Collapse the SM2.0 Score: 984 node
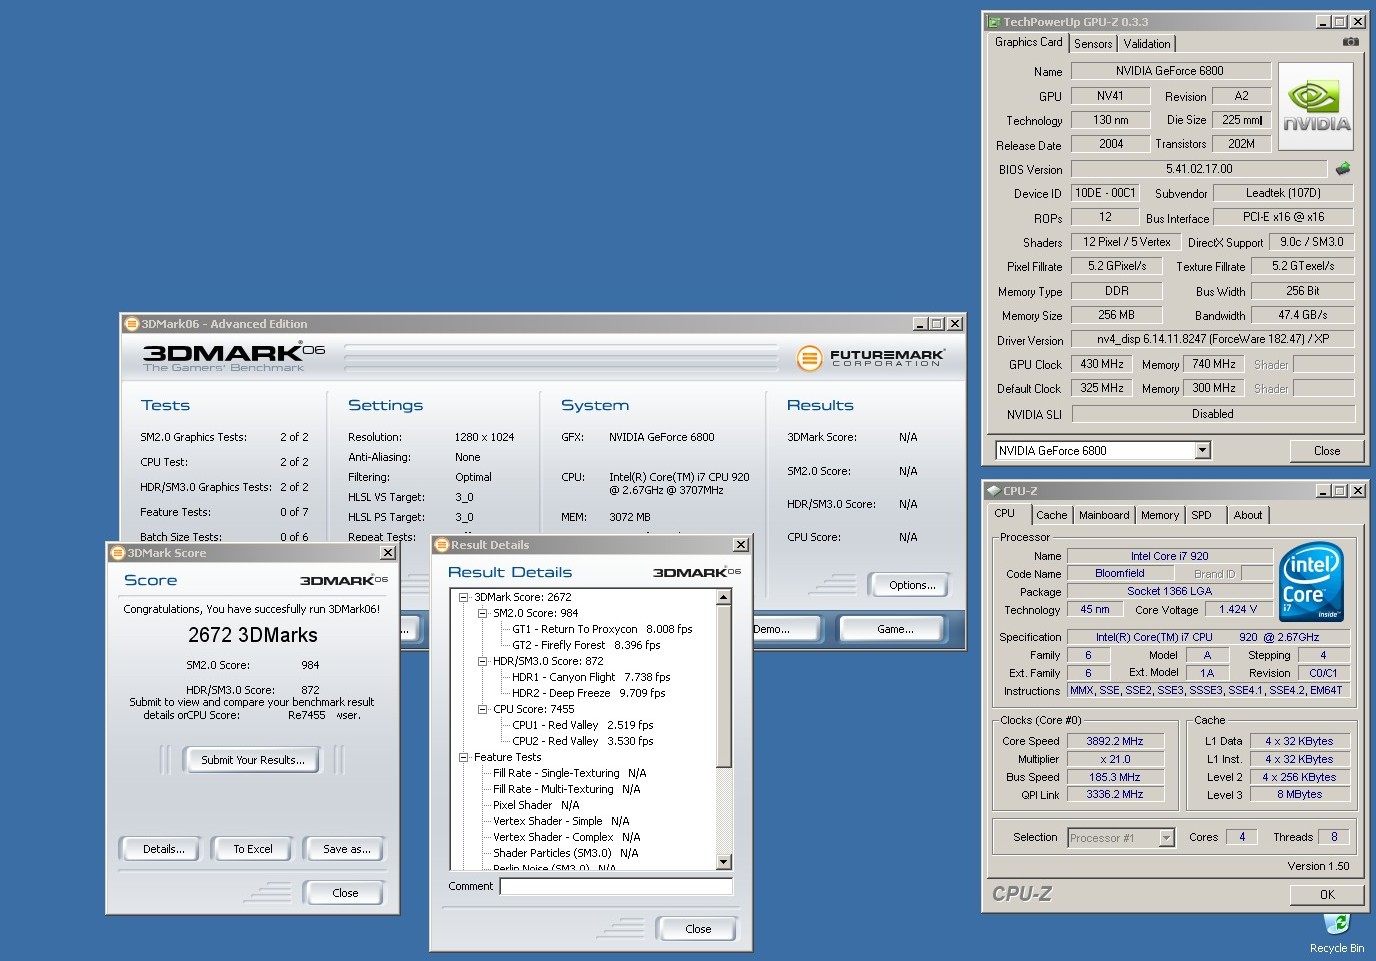This screenshot has width=1376, height=961. click(x=482, y=613)
